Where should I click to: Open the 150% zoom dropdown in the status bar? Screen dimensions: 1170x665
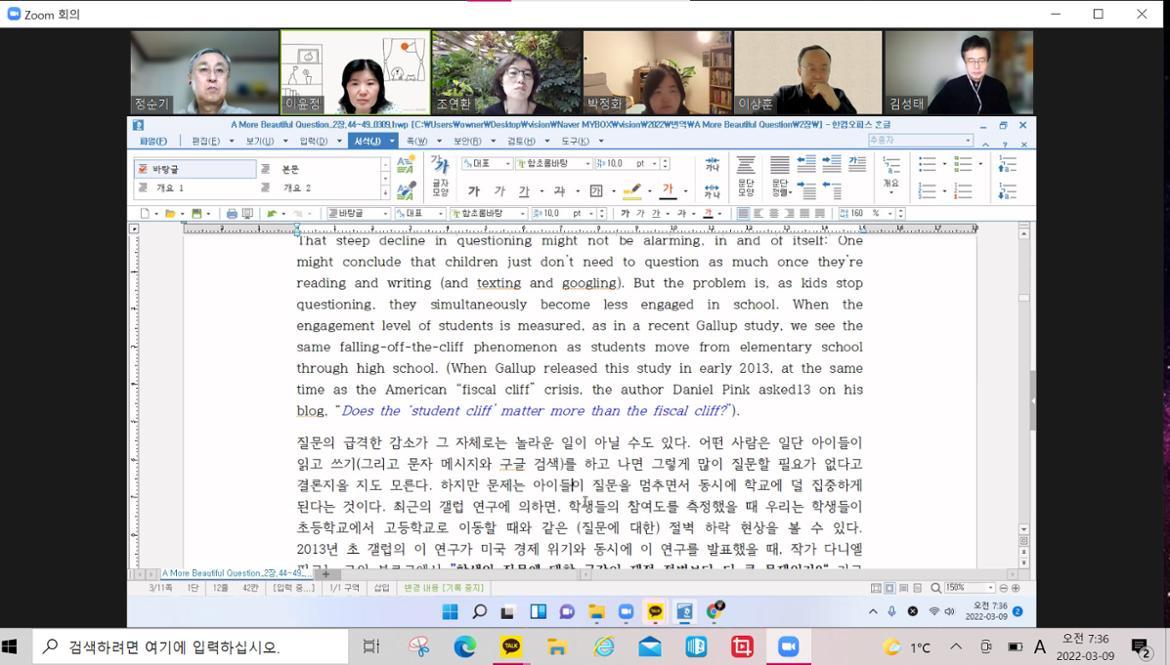[x=991, y=588]
